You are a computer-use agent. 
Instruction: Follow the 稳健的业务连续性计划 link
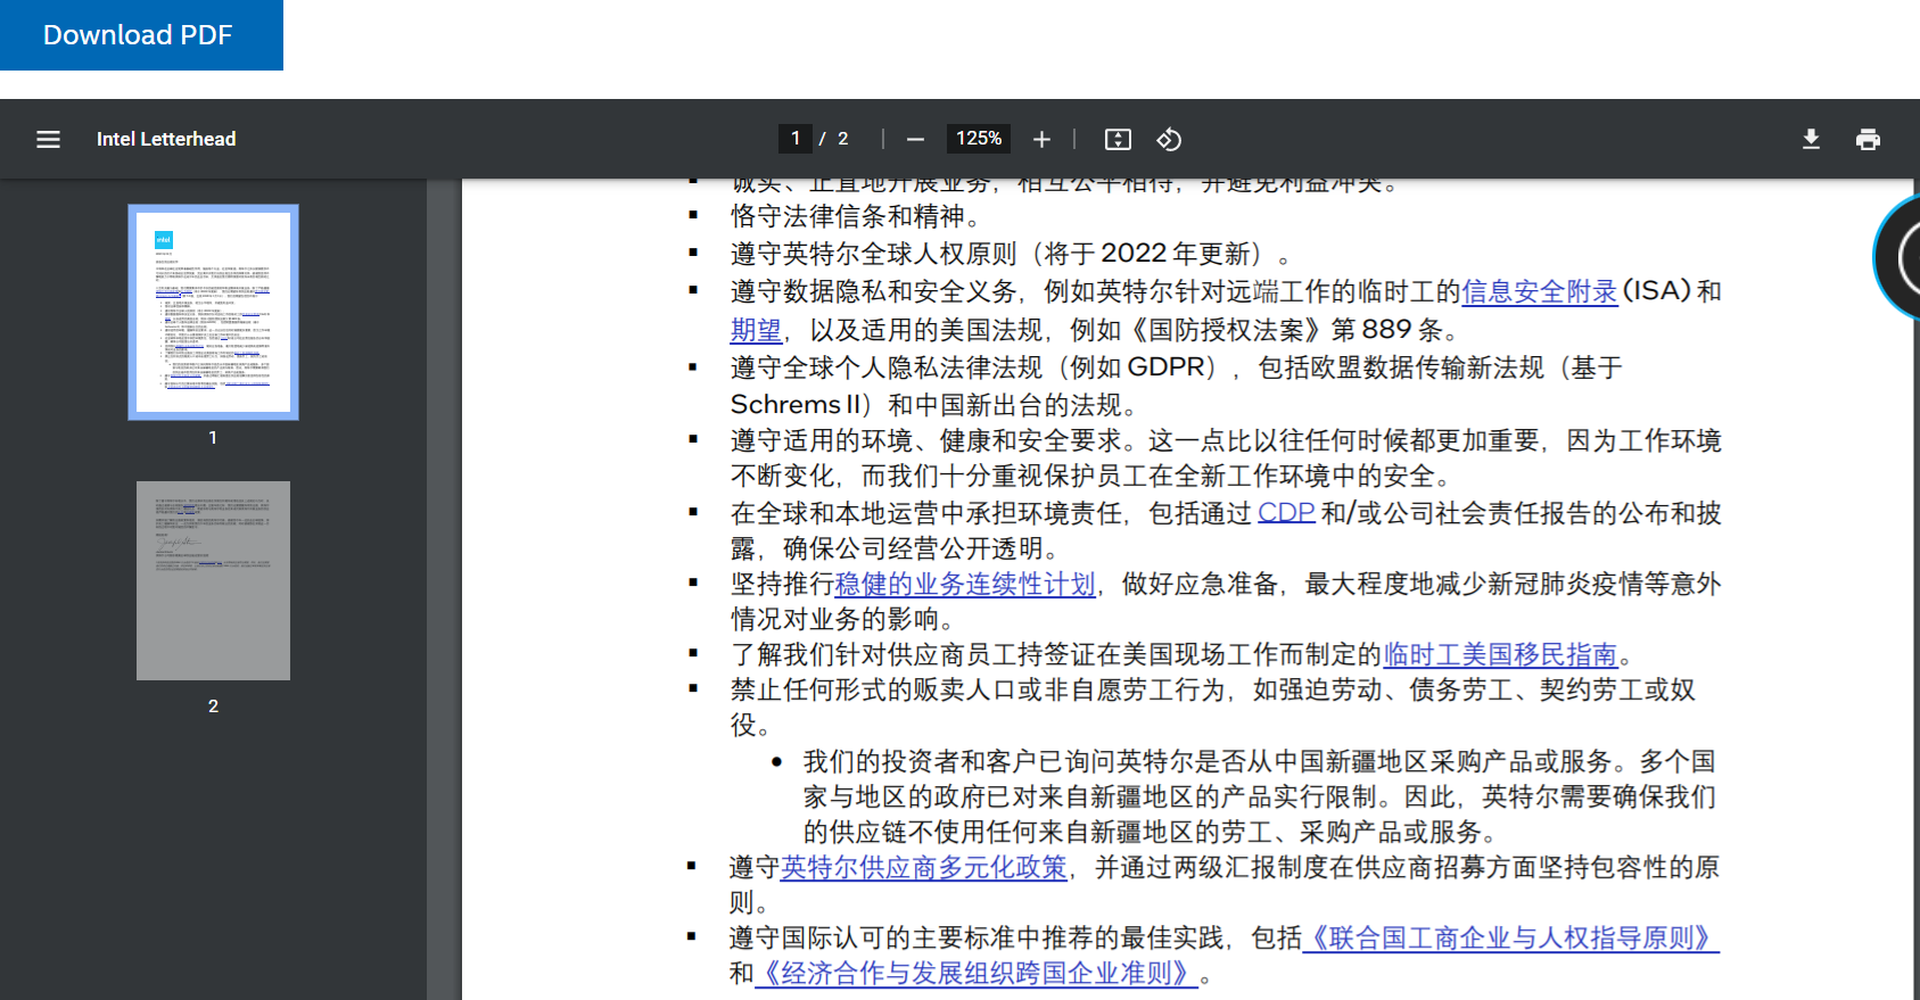pos(965,584)
